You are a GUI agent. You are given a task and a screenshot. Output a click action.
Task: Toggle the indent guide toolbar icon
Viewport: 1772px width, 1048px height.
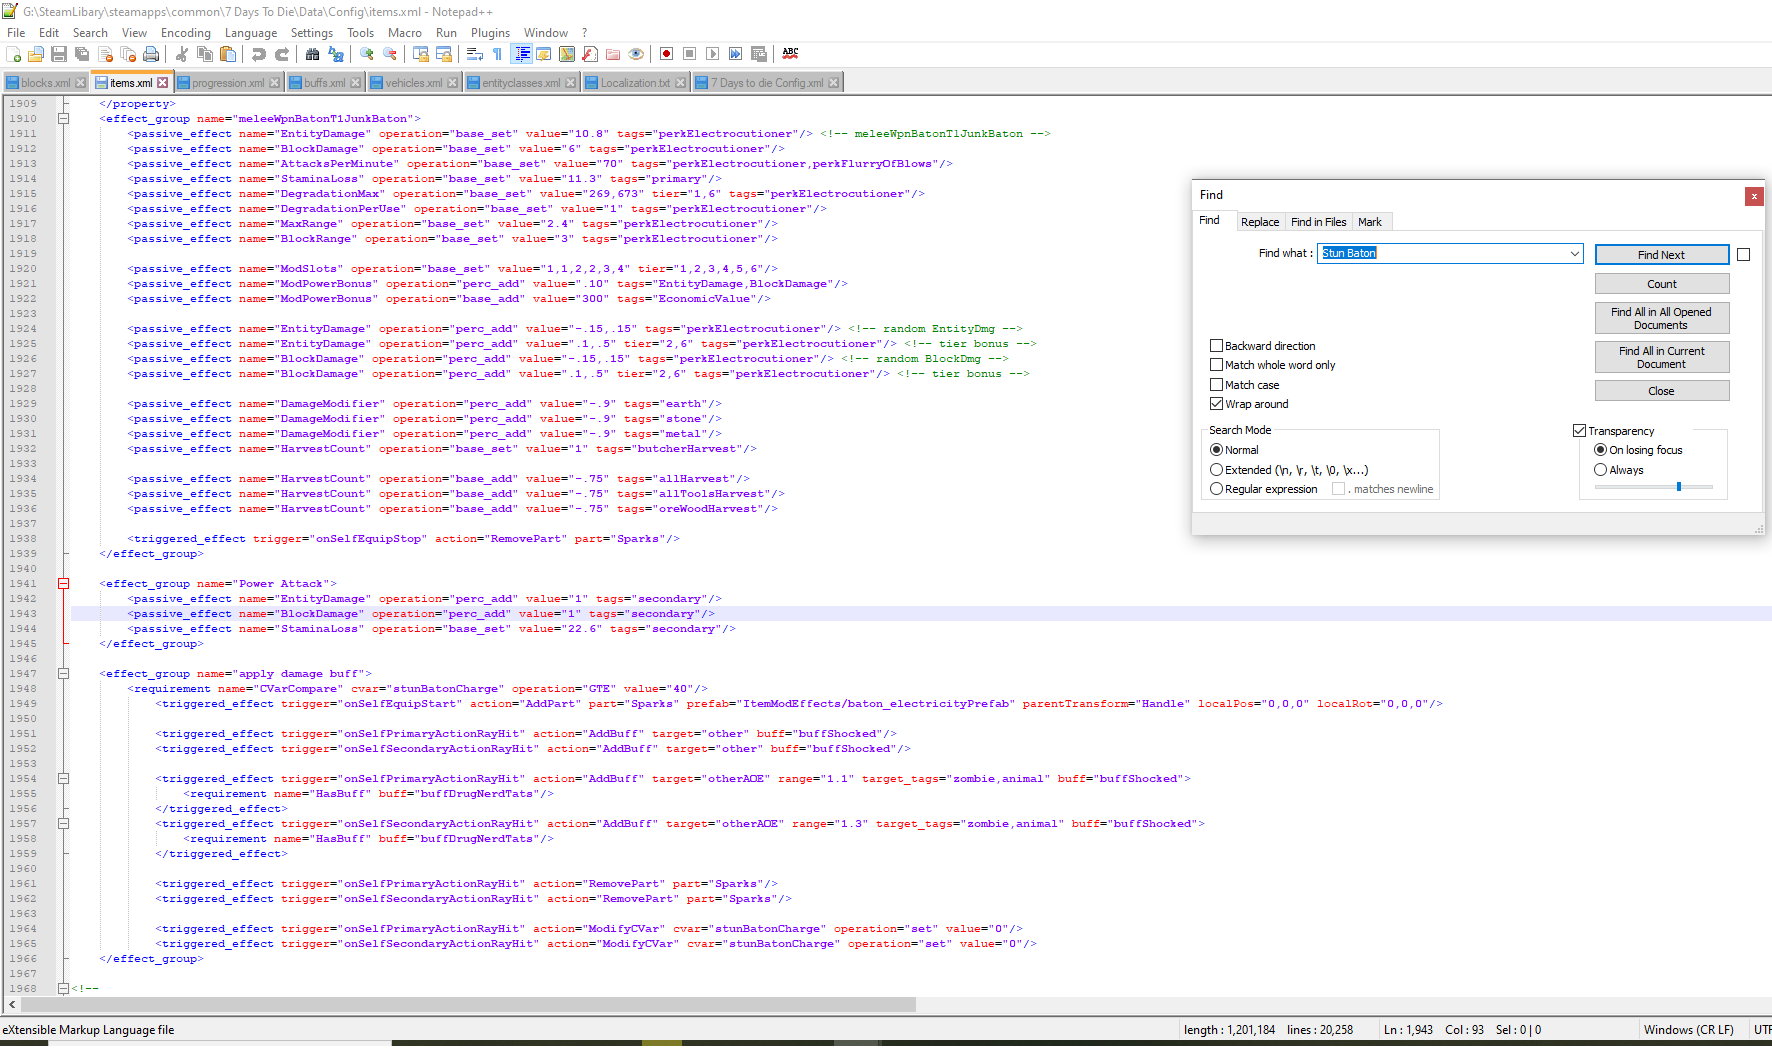521,54
